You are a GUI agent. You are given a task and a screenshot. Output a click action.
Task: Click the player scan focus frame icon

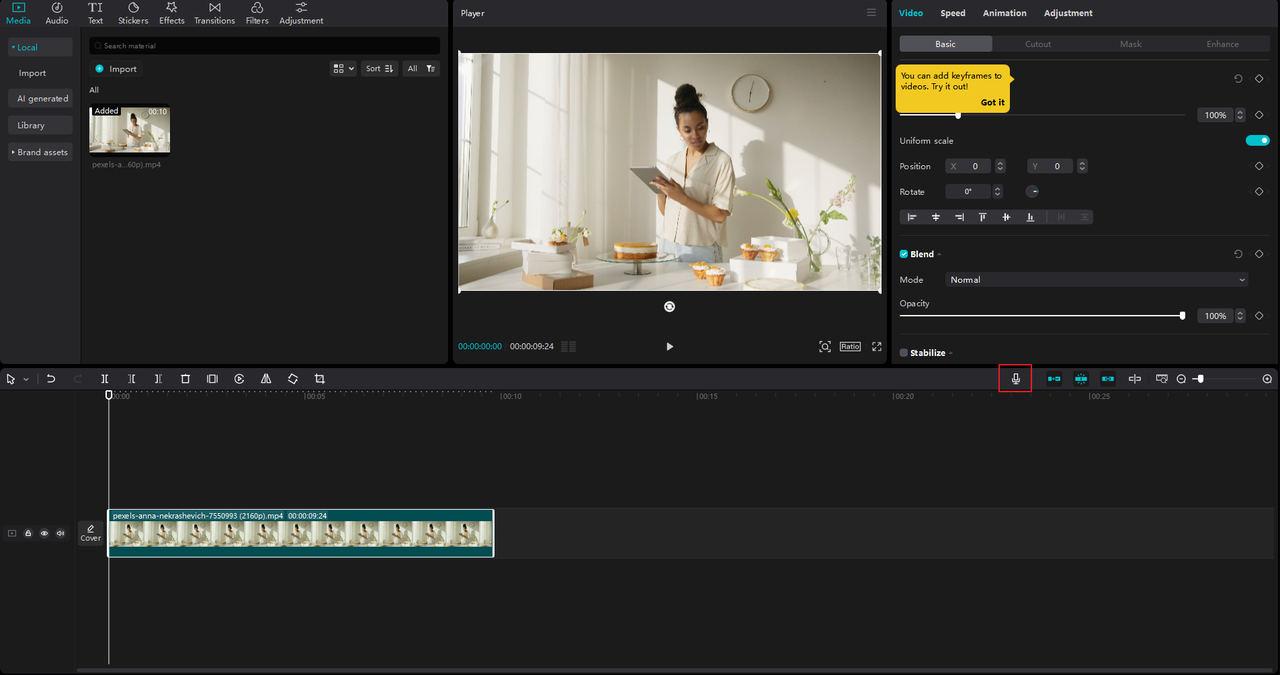(x=825, y=346)
